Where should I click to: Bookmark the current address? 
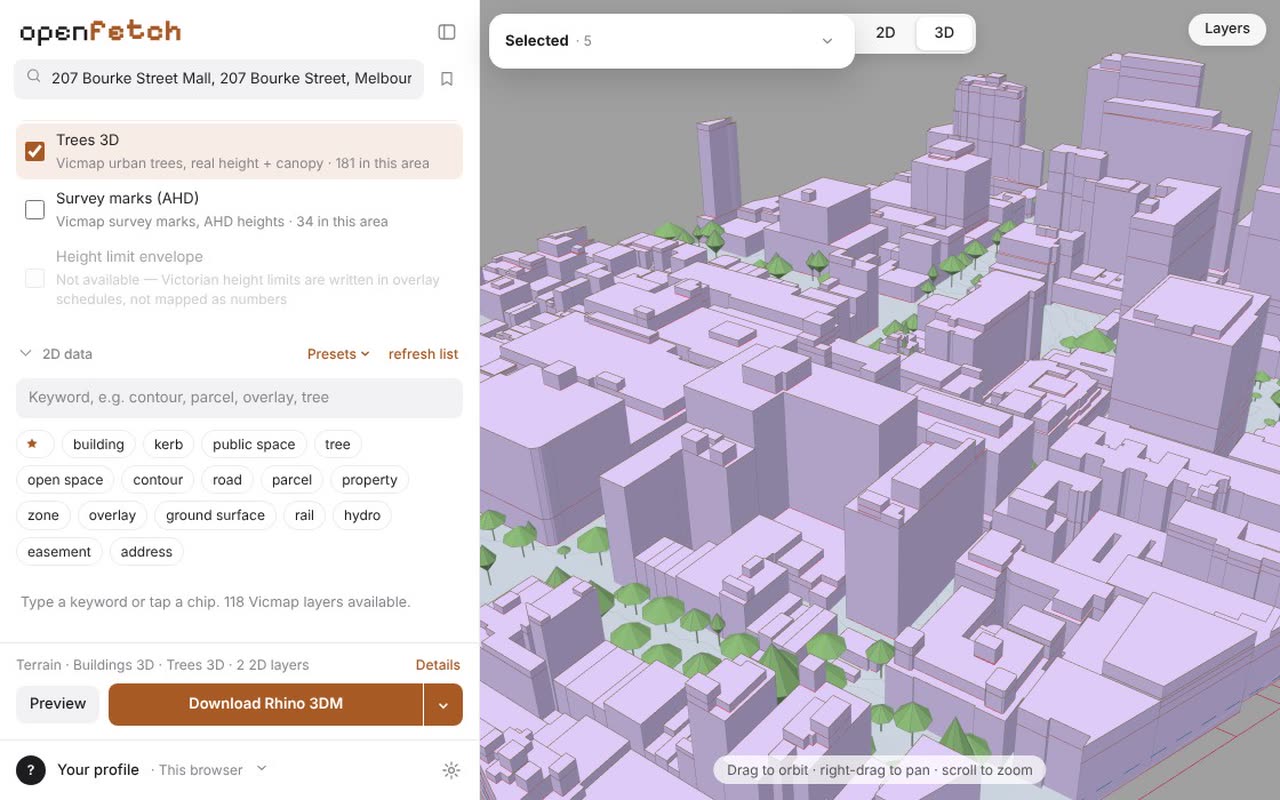(x=447, y=78)
